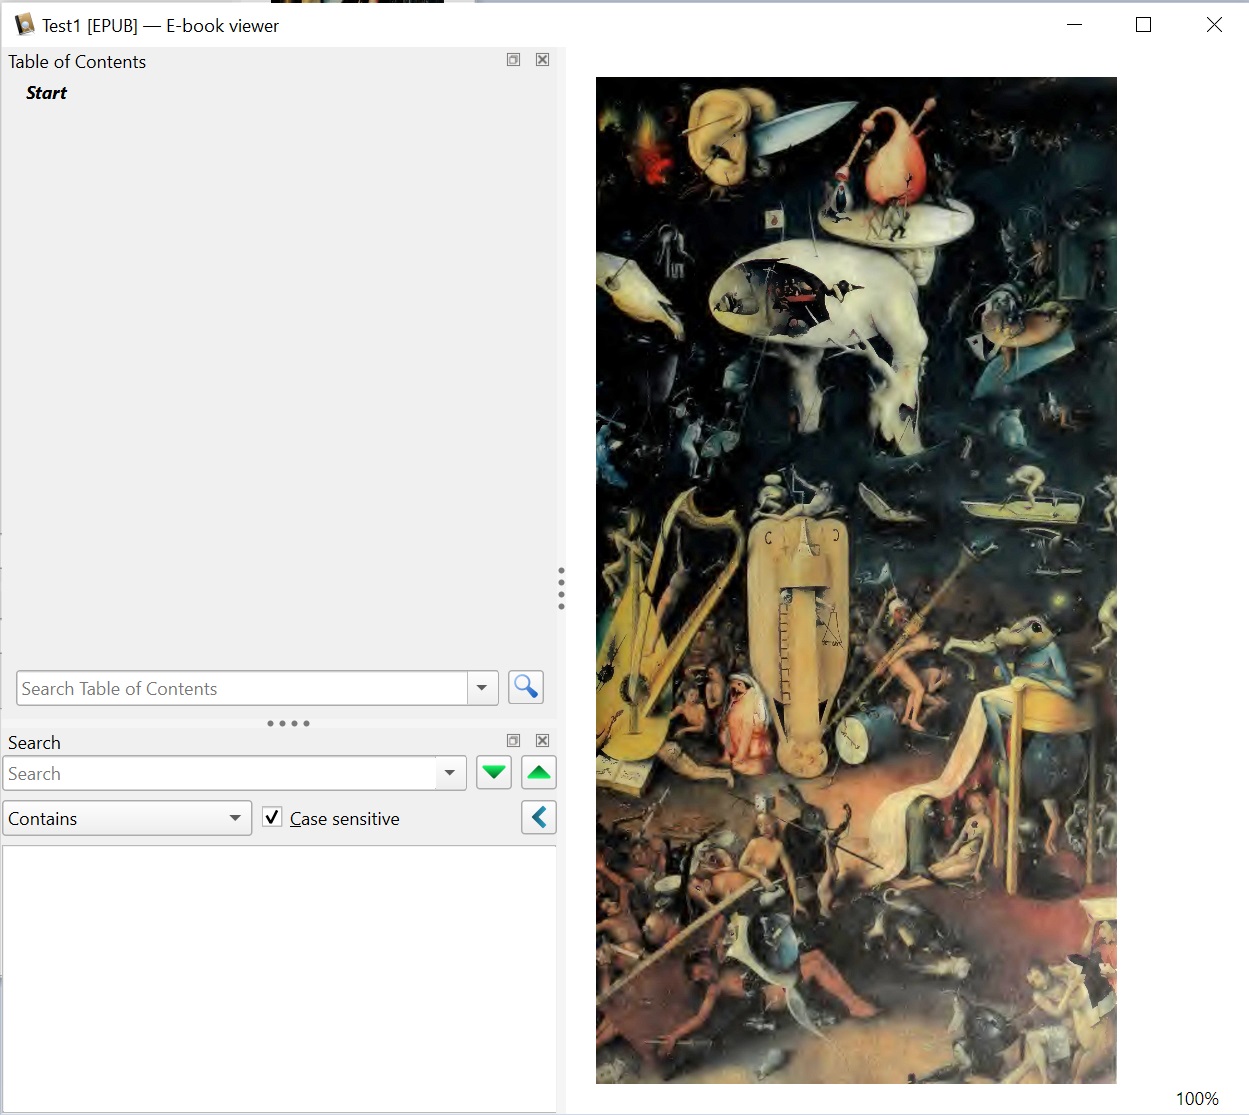This screenshot has width=1249, height=1115.
Task: Find previous match with green up arrow
Action: 539,772
